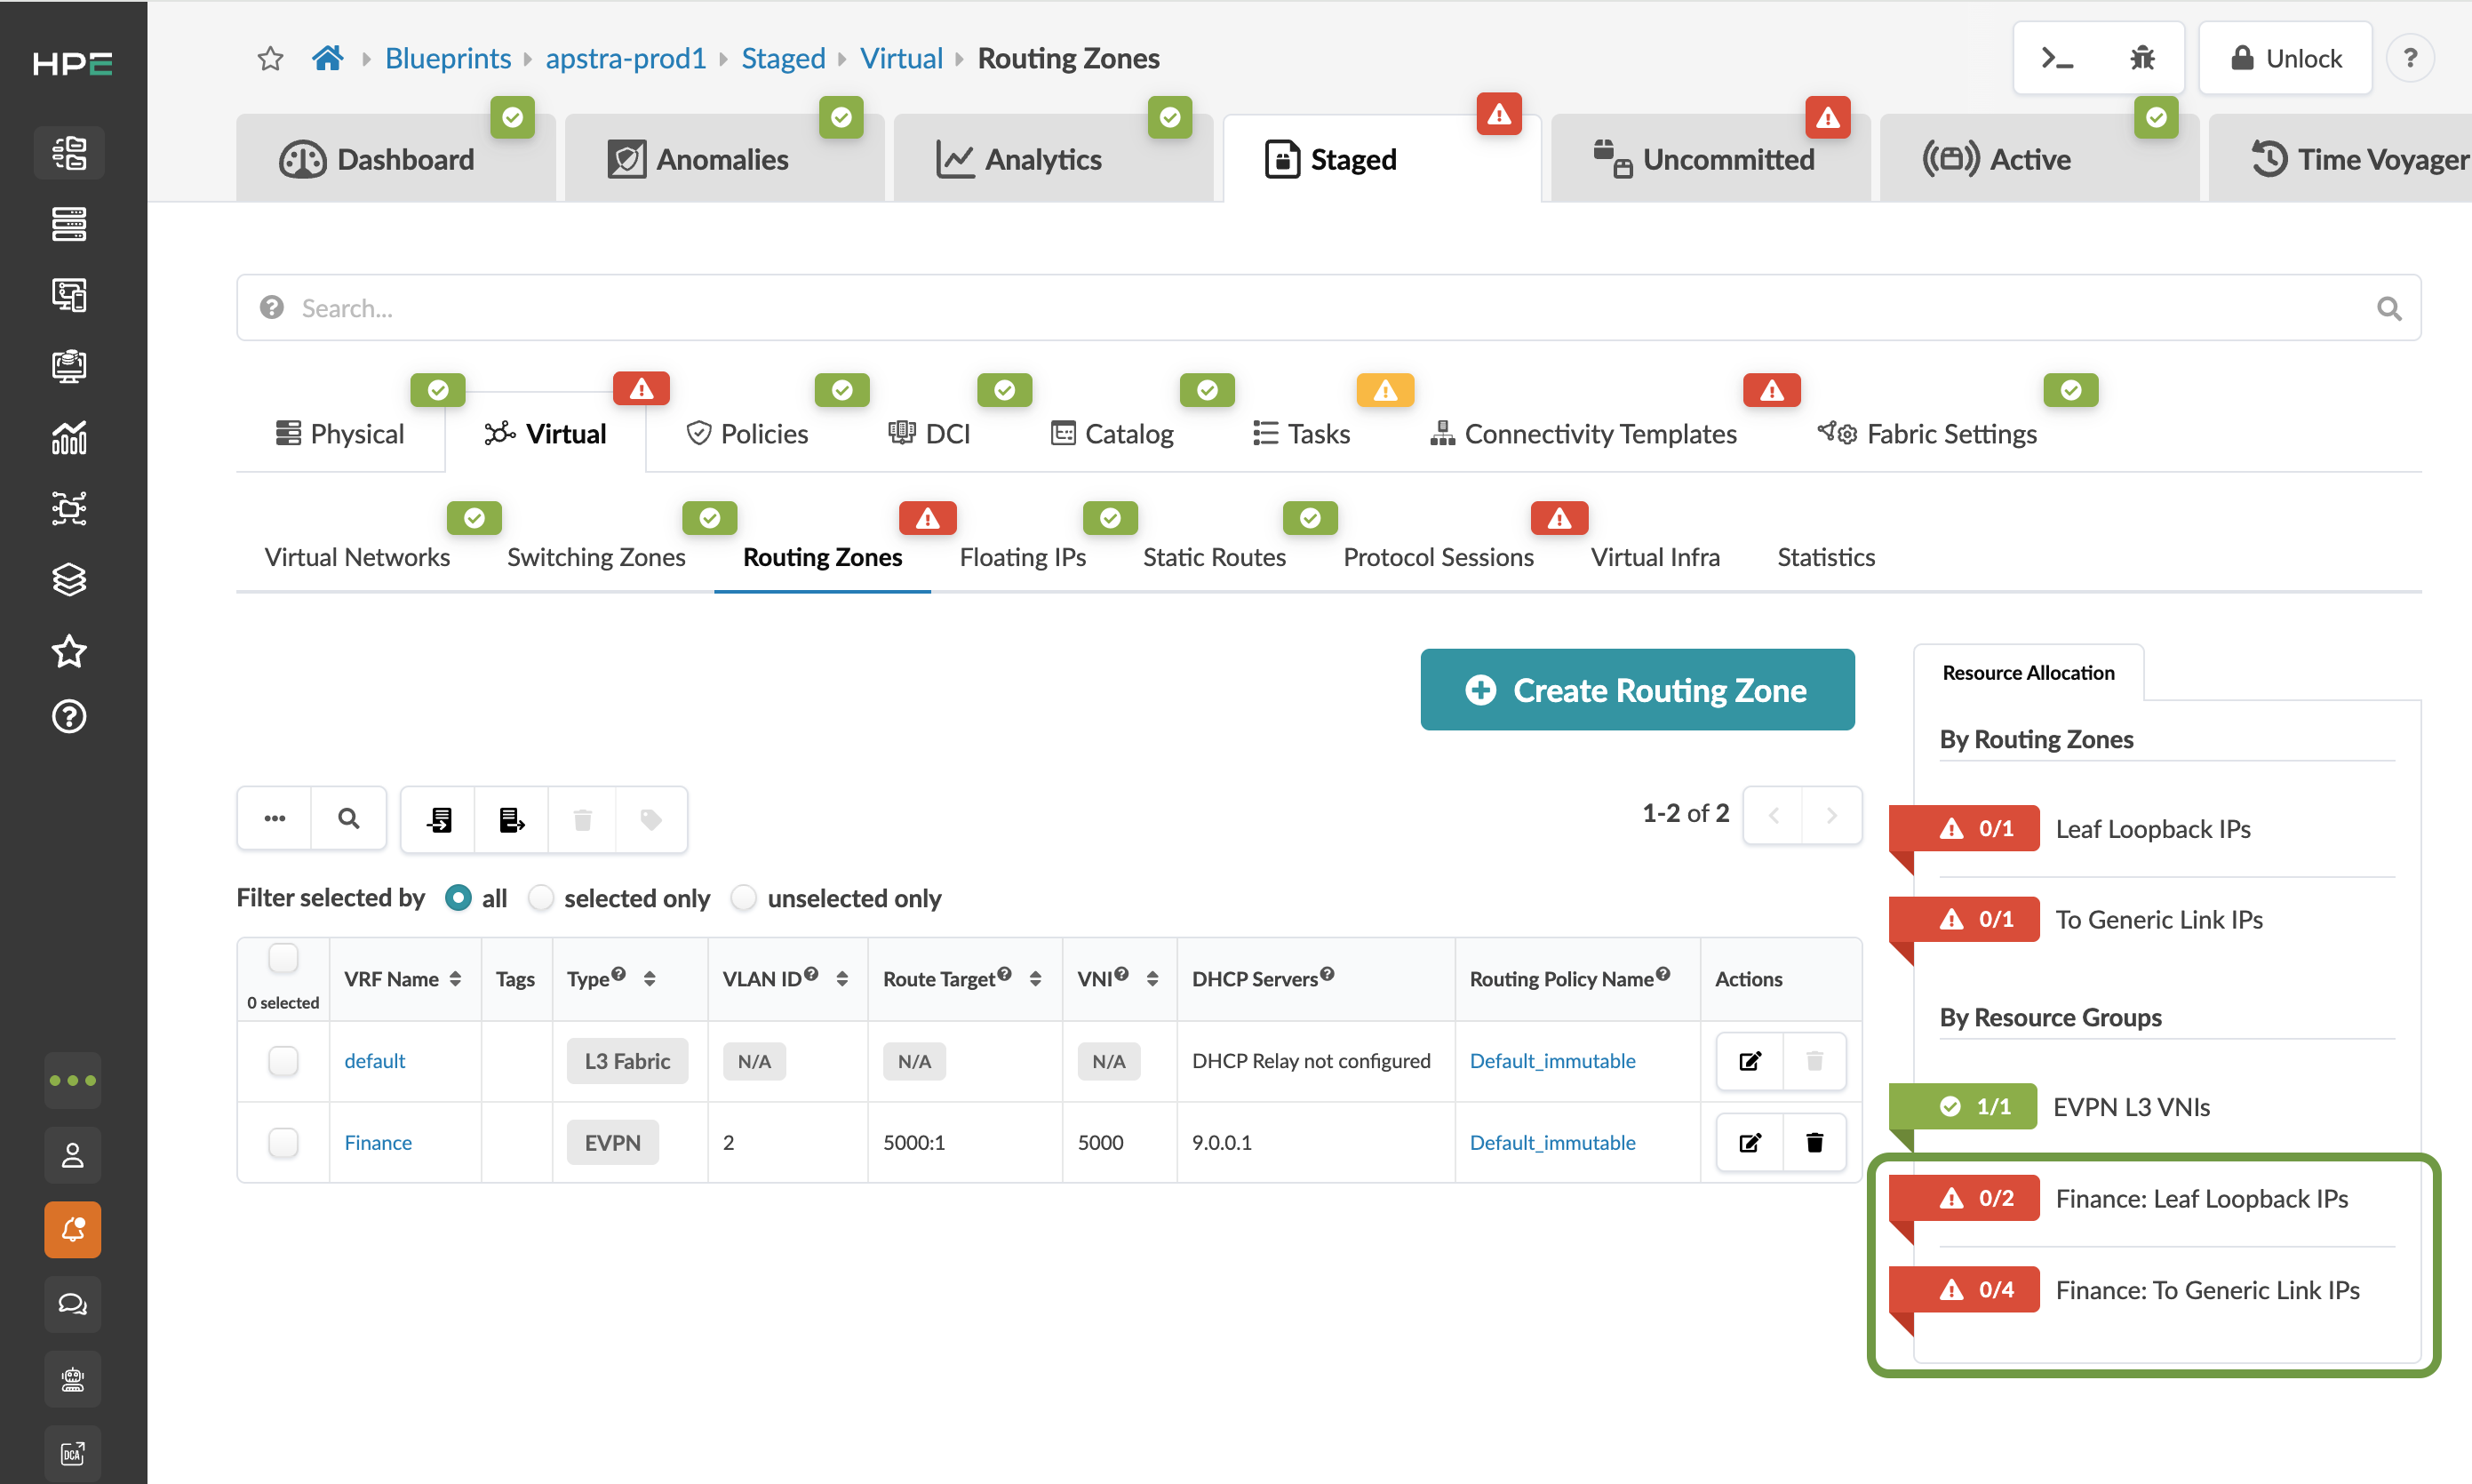Click the export routing zones icon
The height and width of the screenshot is (1484, 2472).
pos(511,820)
